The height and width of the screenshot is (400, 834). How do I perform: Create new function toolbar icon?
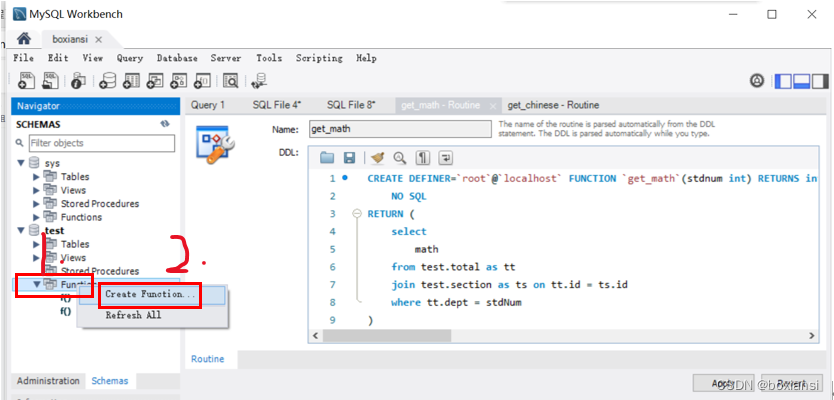pos(203,80)
